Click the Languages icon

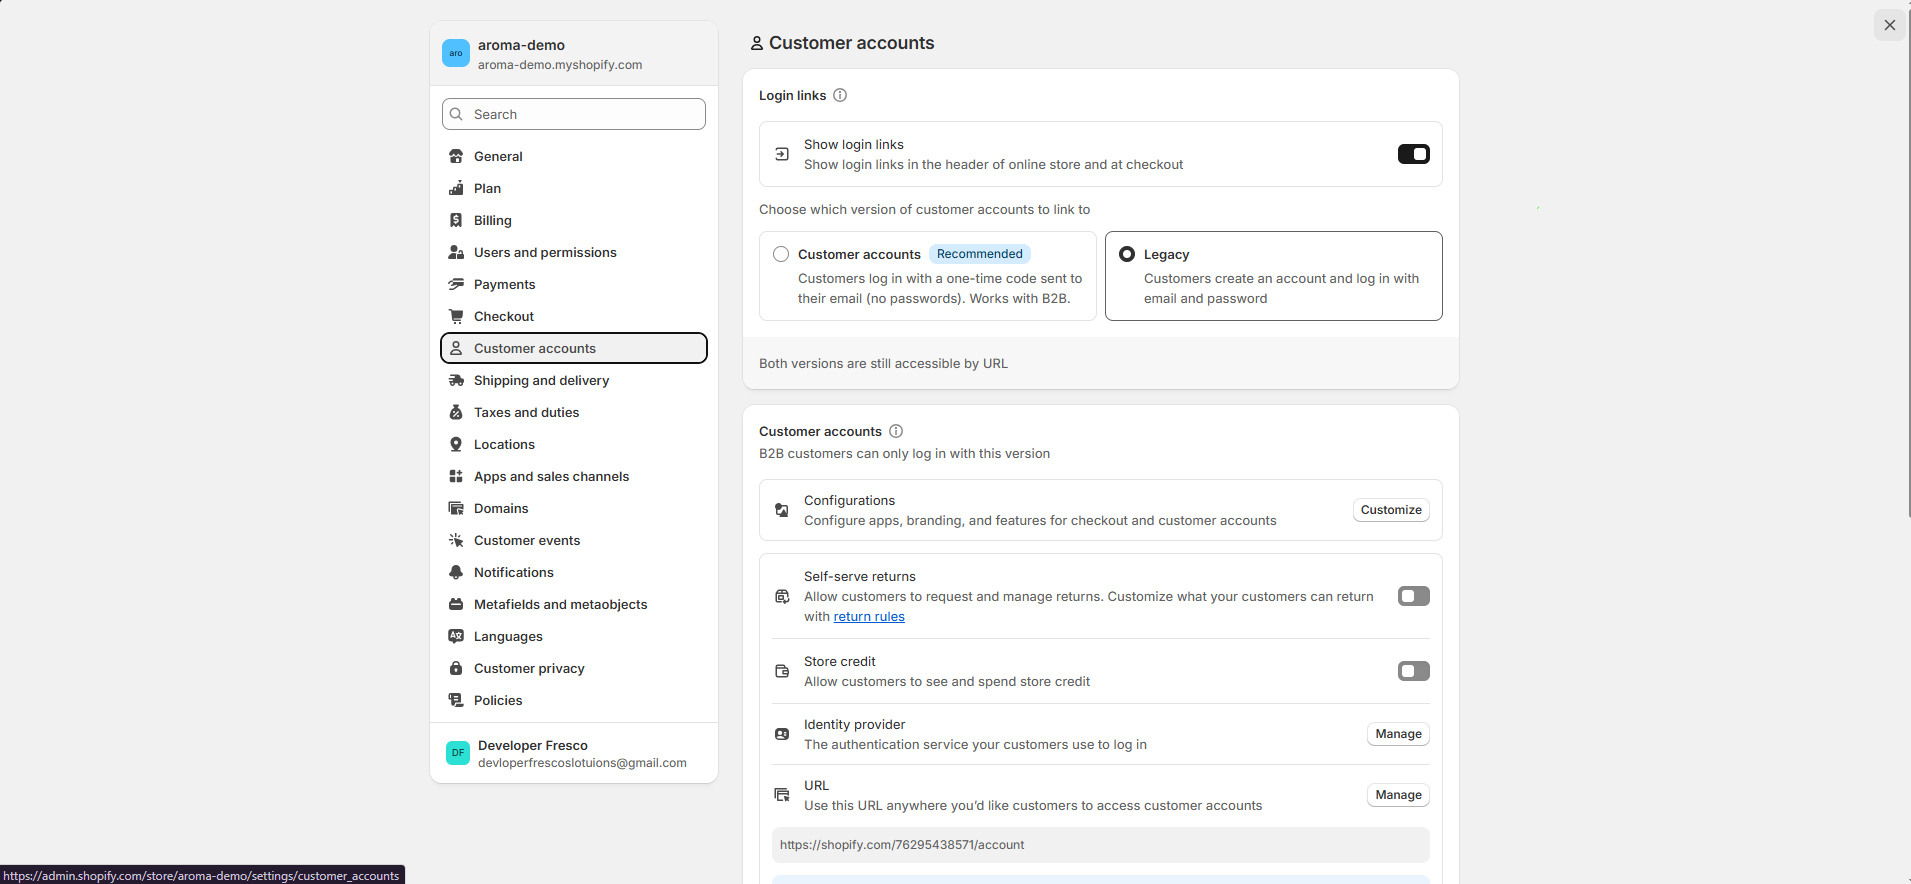click(x=456, y=636)
